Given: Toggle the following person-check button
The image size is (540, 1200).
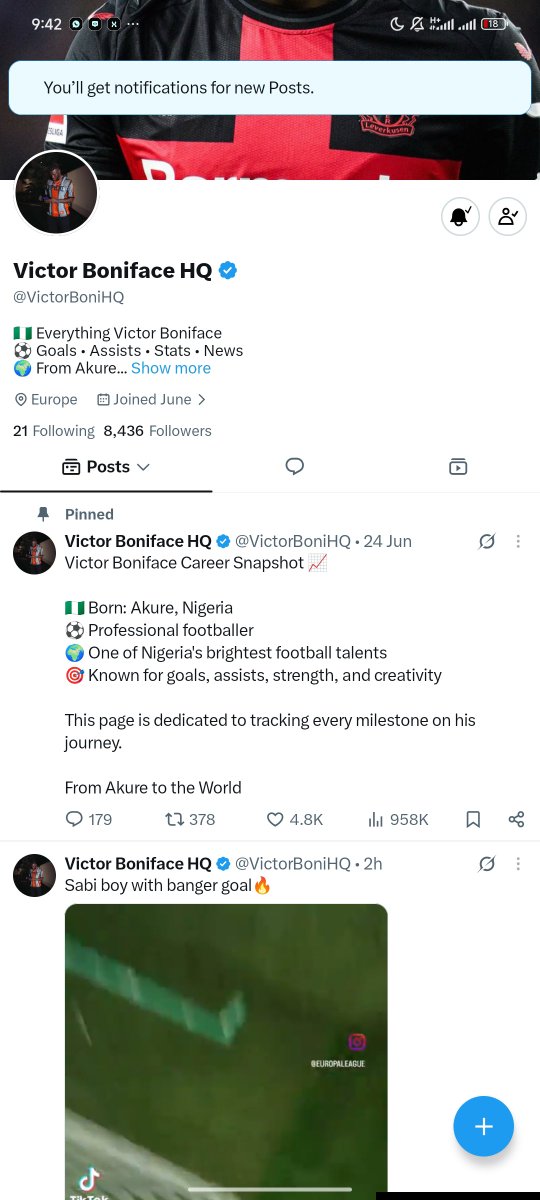Looking at the screenshot, I should [x=508, y=216].
